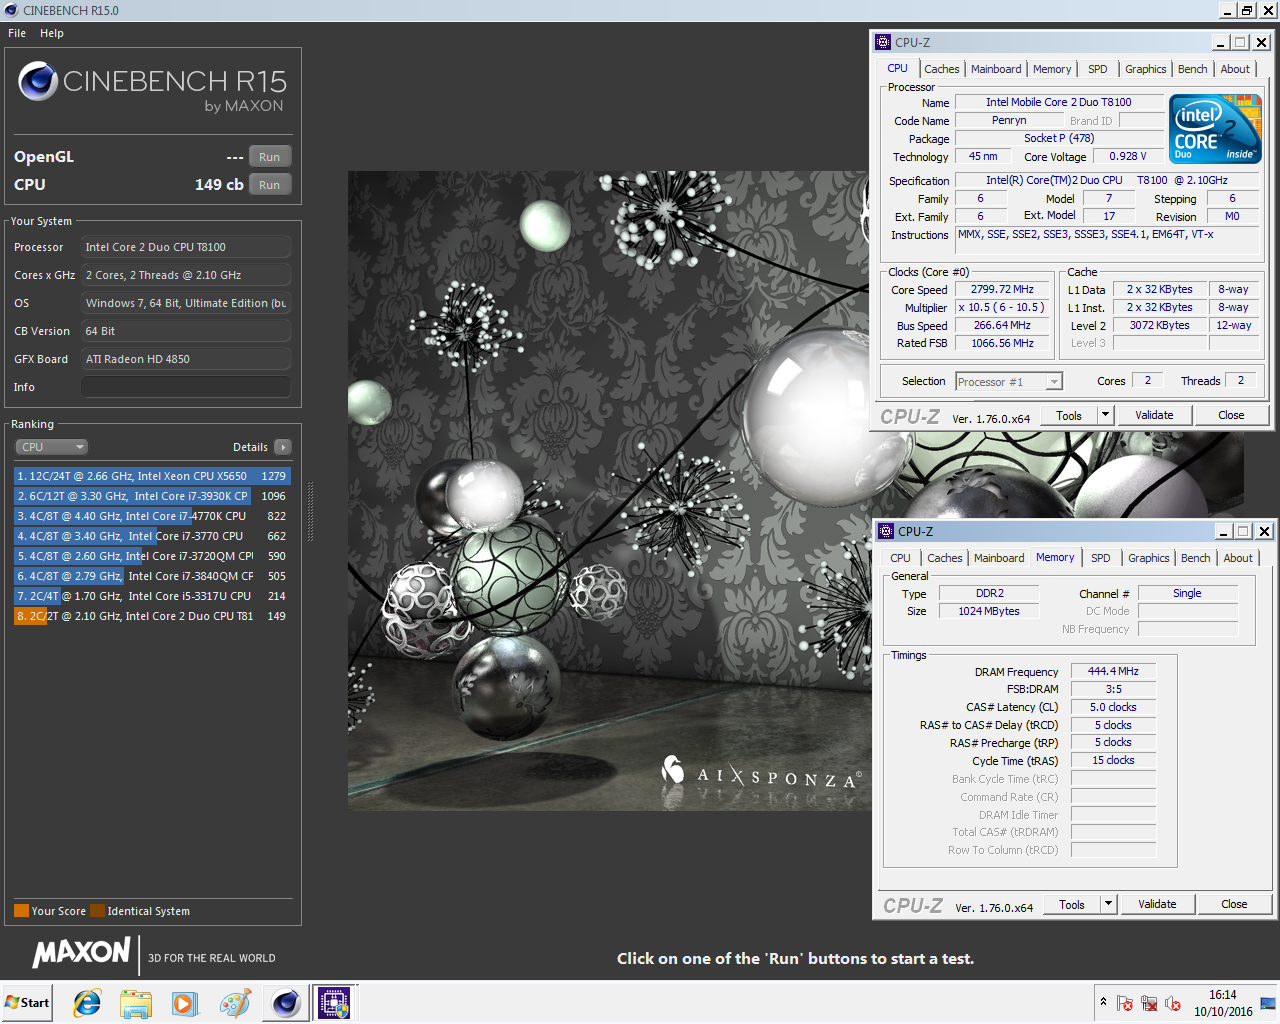This screenshot has width=1280, height=1024.
Task: Switch to CPU-Z taskbar icon
Action: (x=334, y=1003)
